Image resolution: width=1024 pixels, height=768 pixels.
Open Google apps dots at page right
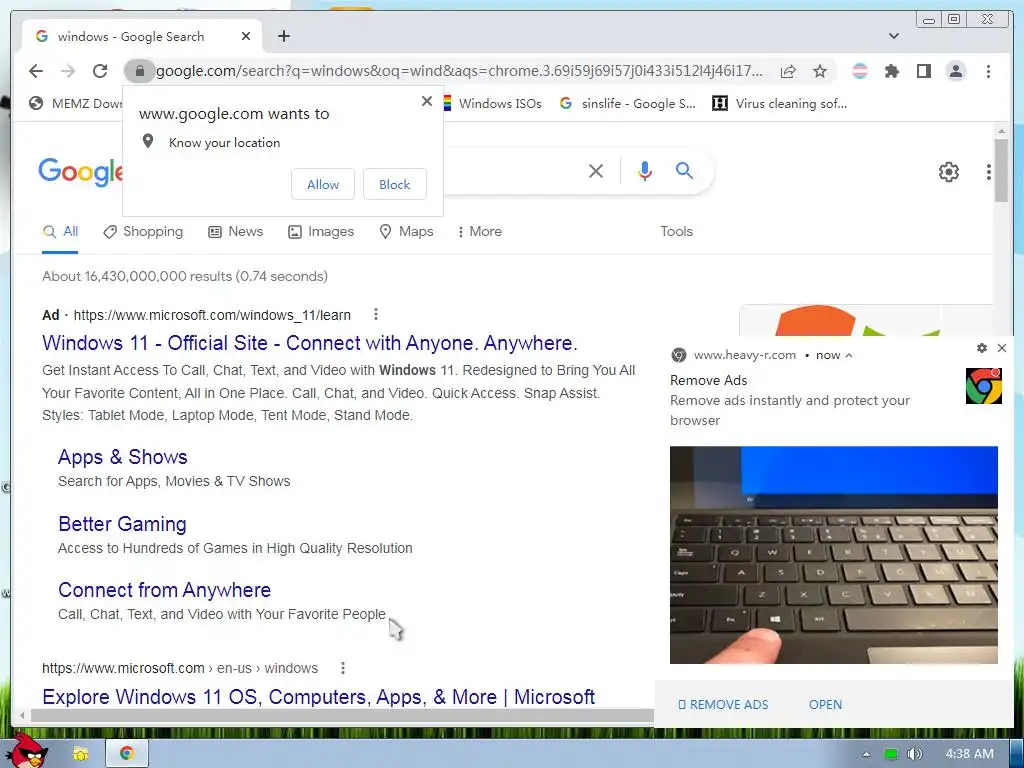989,172
